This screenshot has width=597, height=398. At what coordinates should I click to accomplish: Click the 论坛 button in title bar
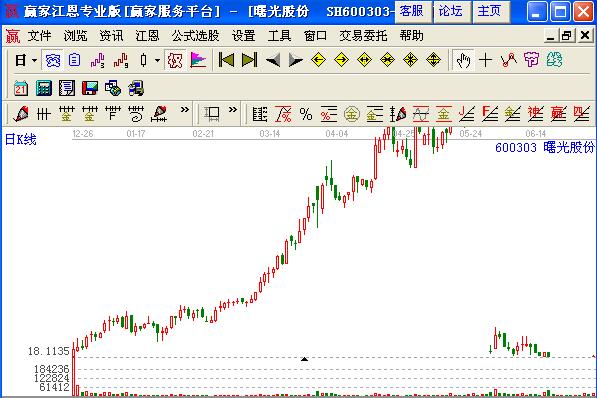tap(450, 11)
